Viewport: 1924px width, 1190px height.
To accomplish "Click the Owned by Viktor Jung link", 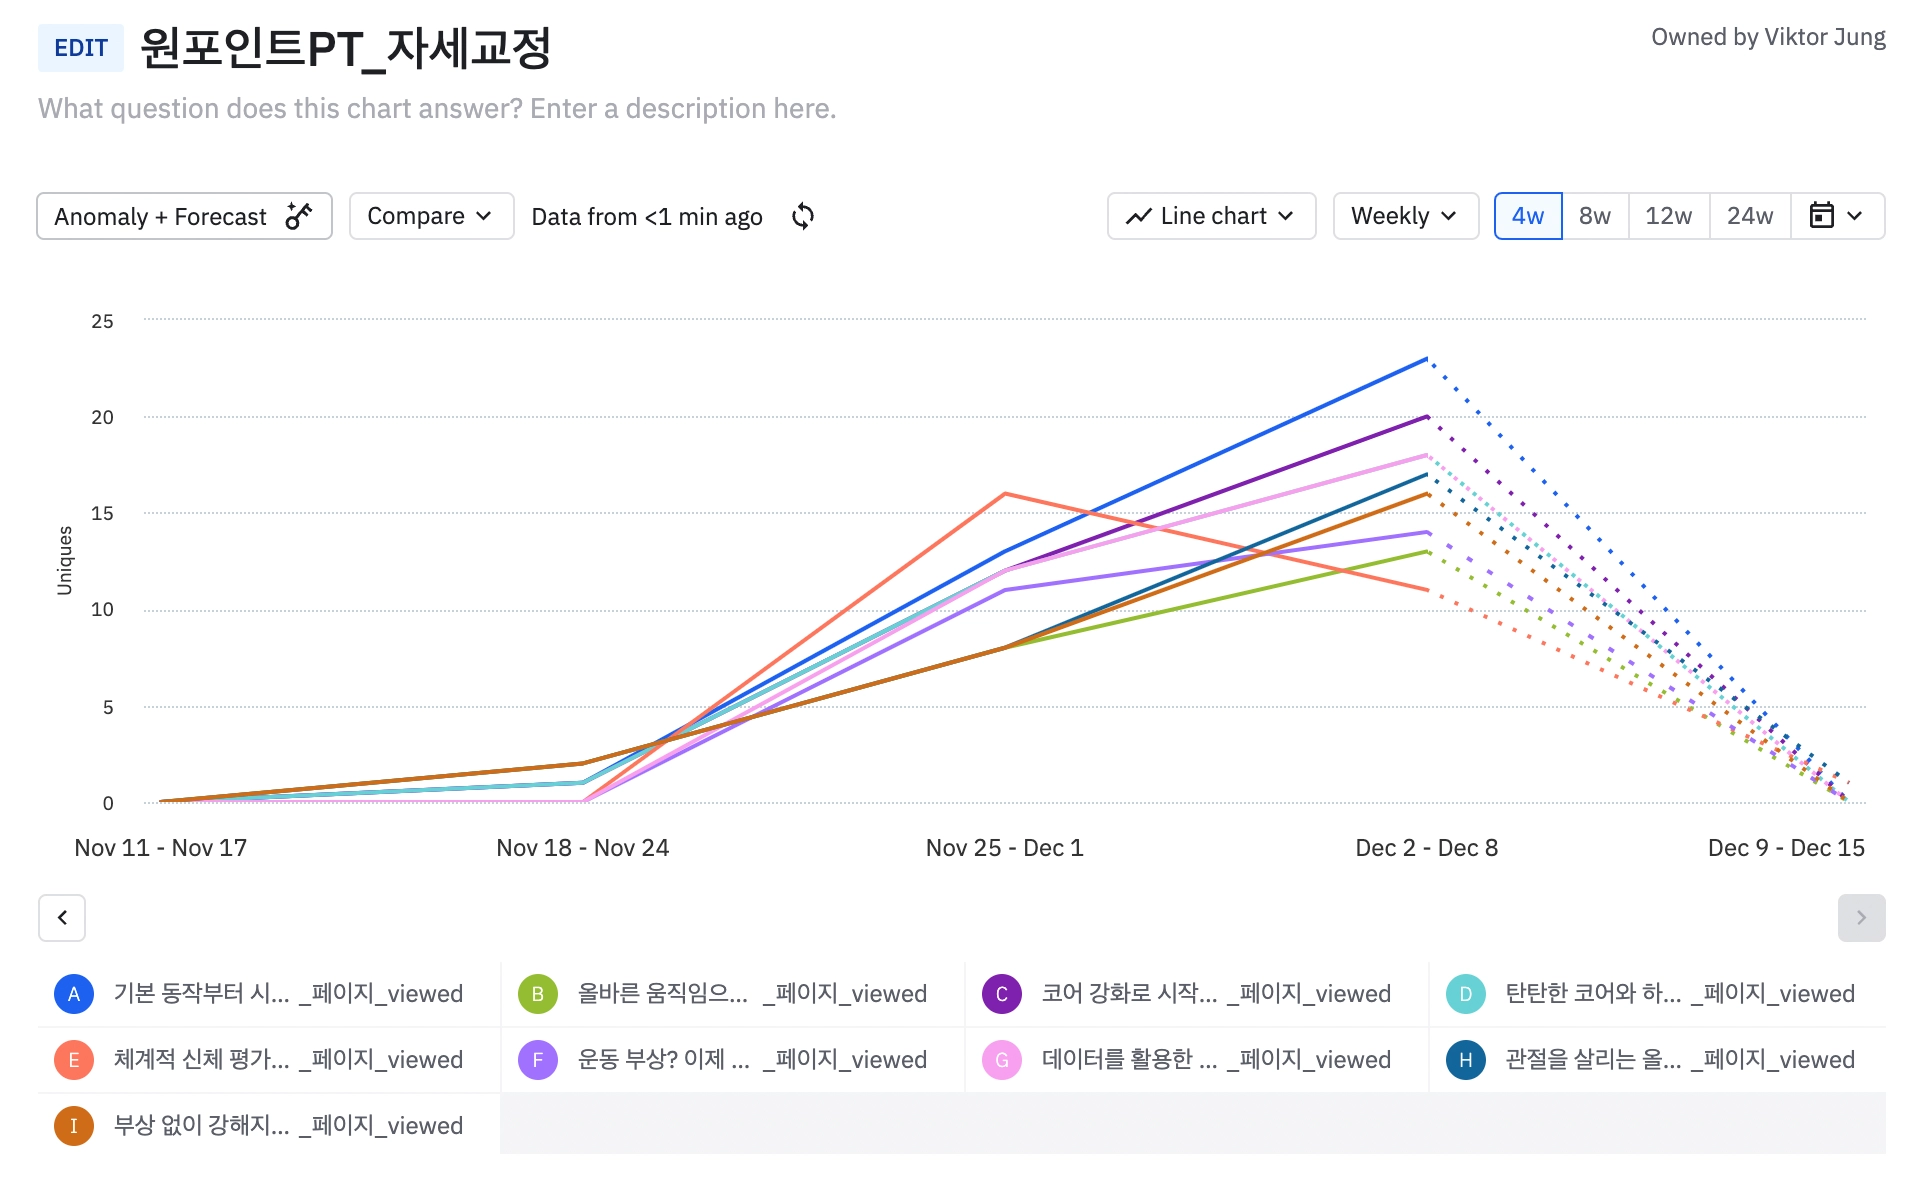I will click(x=1767, y=37).
